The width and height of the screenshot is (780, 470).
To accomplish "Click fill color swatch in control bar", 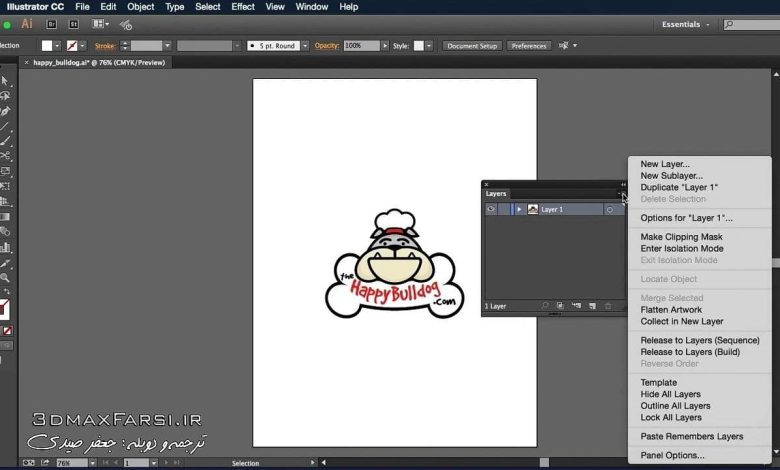I will click(47, 46).
